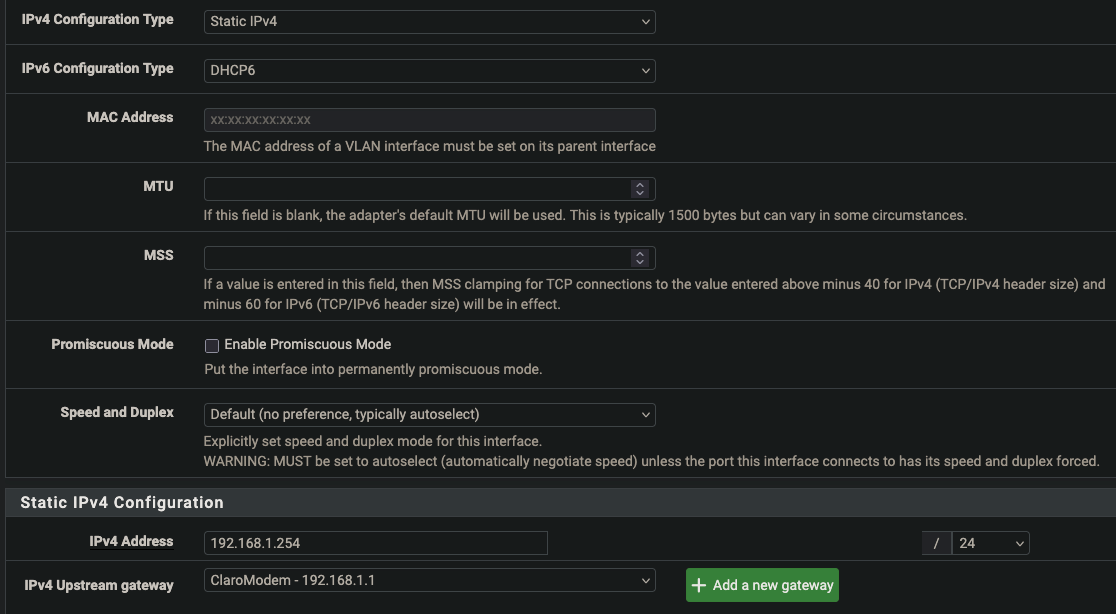Expand the Speed and Duplex dropdown
This screenshot has height=614, width=1116.
(429, 414)
